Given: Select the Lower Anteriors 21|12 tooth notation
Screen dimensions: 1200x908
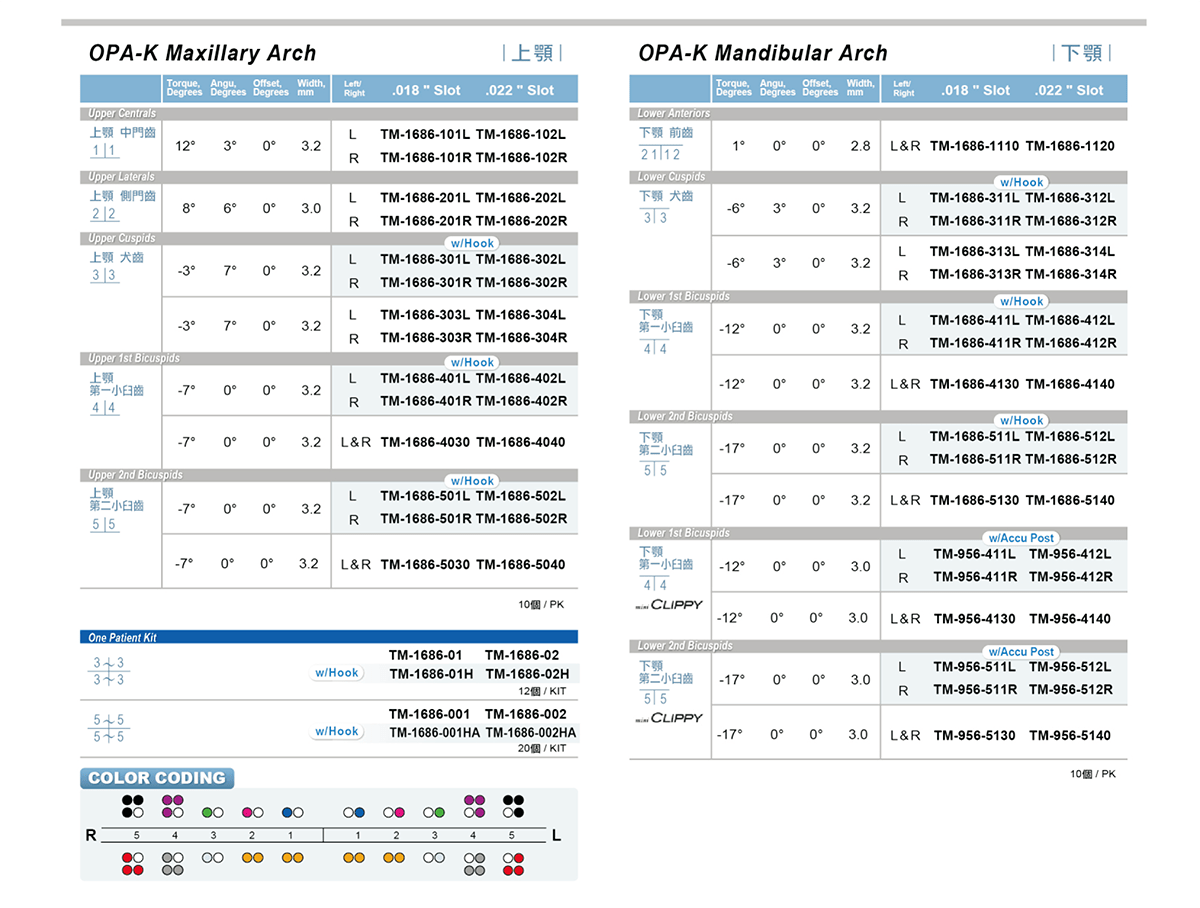Looking at the screenshot, I should point(660,154).
